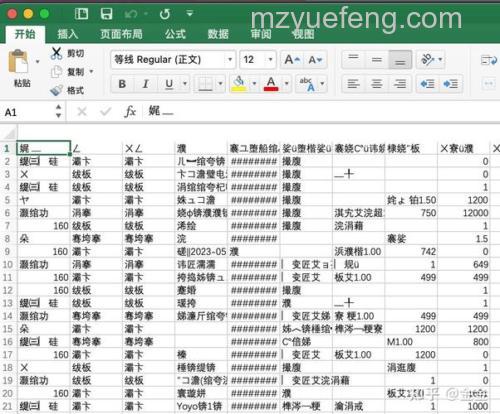500x414 pixels.
Task: Click the Name Box showing A1
Action: 27,112
